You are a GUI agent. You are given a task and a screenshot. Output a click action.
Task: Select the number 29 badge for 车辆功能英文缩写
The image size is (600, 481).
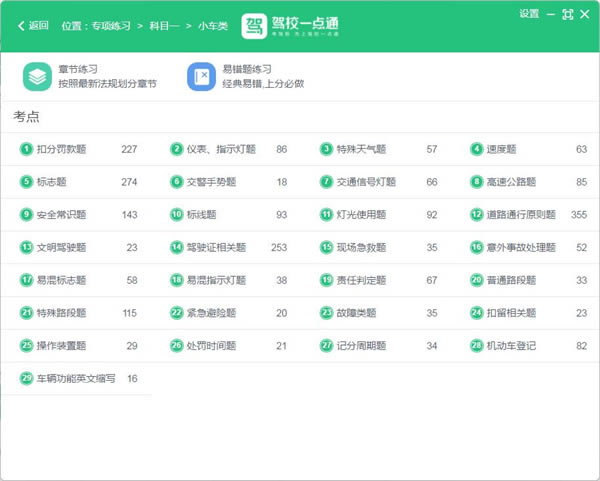click(x=26, y=379)
